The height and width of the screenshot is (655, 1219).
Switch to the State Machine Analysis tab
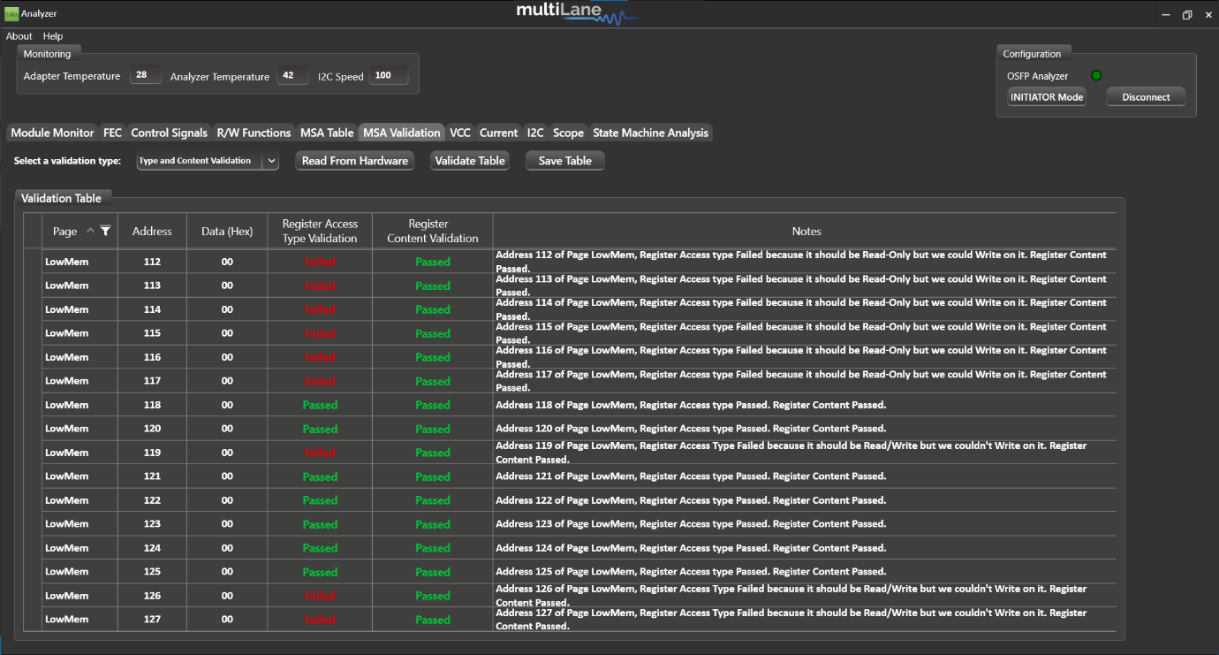[650, 133]
